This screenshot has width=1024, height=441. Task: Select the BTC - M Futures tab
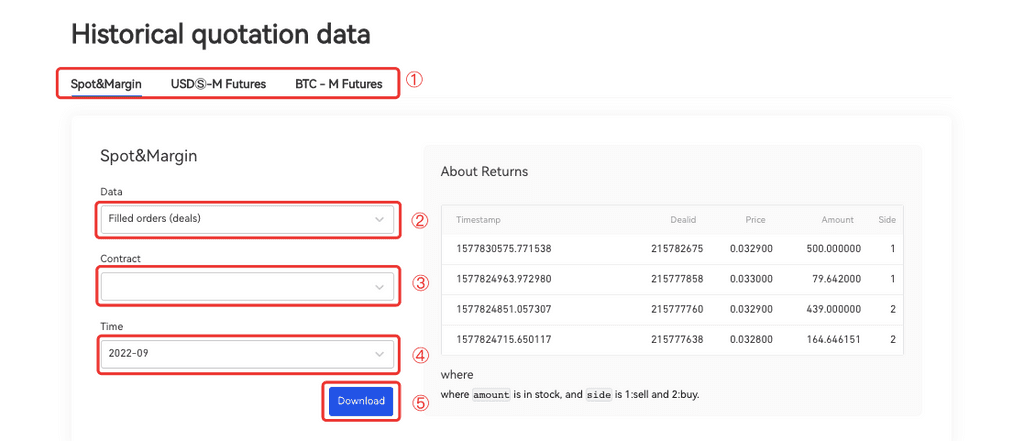[x=338, y=84]
